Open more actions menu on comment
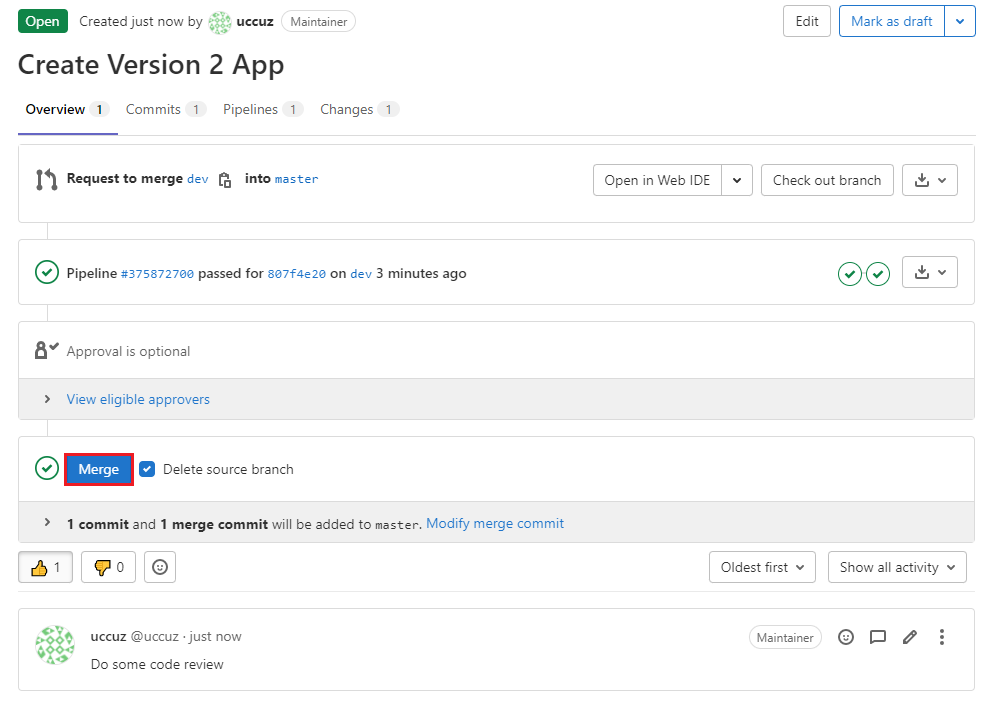999x702 pixels. pos(941,637)
